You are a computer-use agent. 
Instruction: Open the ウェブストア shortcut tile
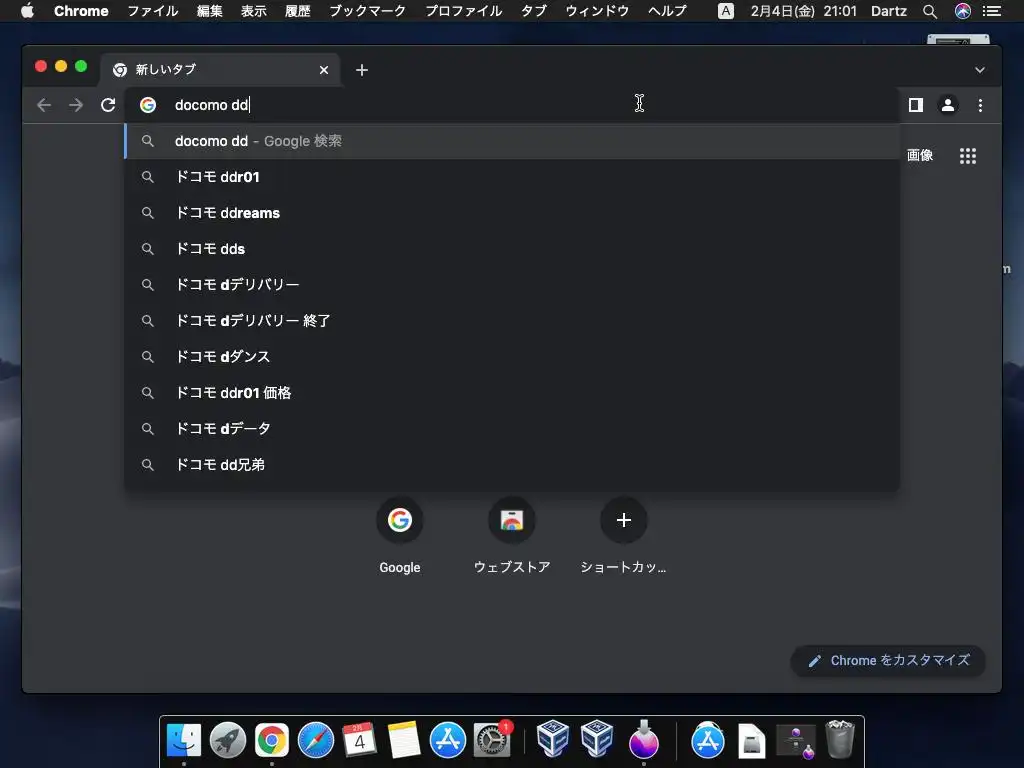tap(511, 536)
